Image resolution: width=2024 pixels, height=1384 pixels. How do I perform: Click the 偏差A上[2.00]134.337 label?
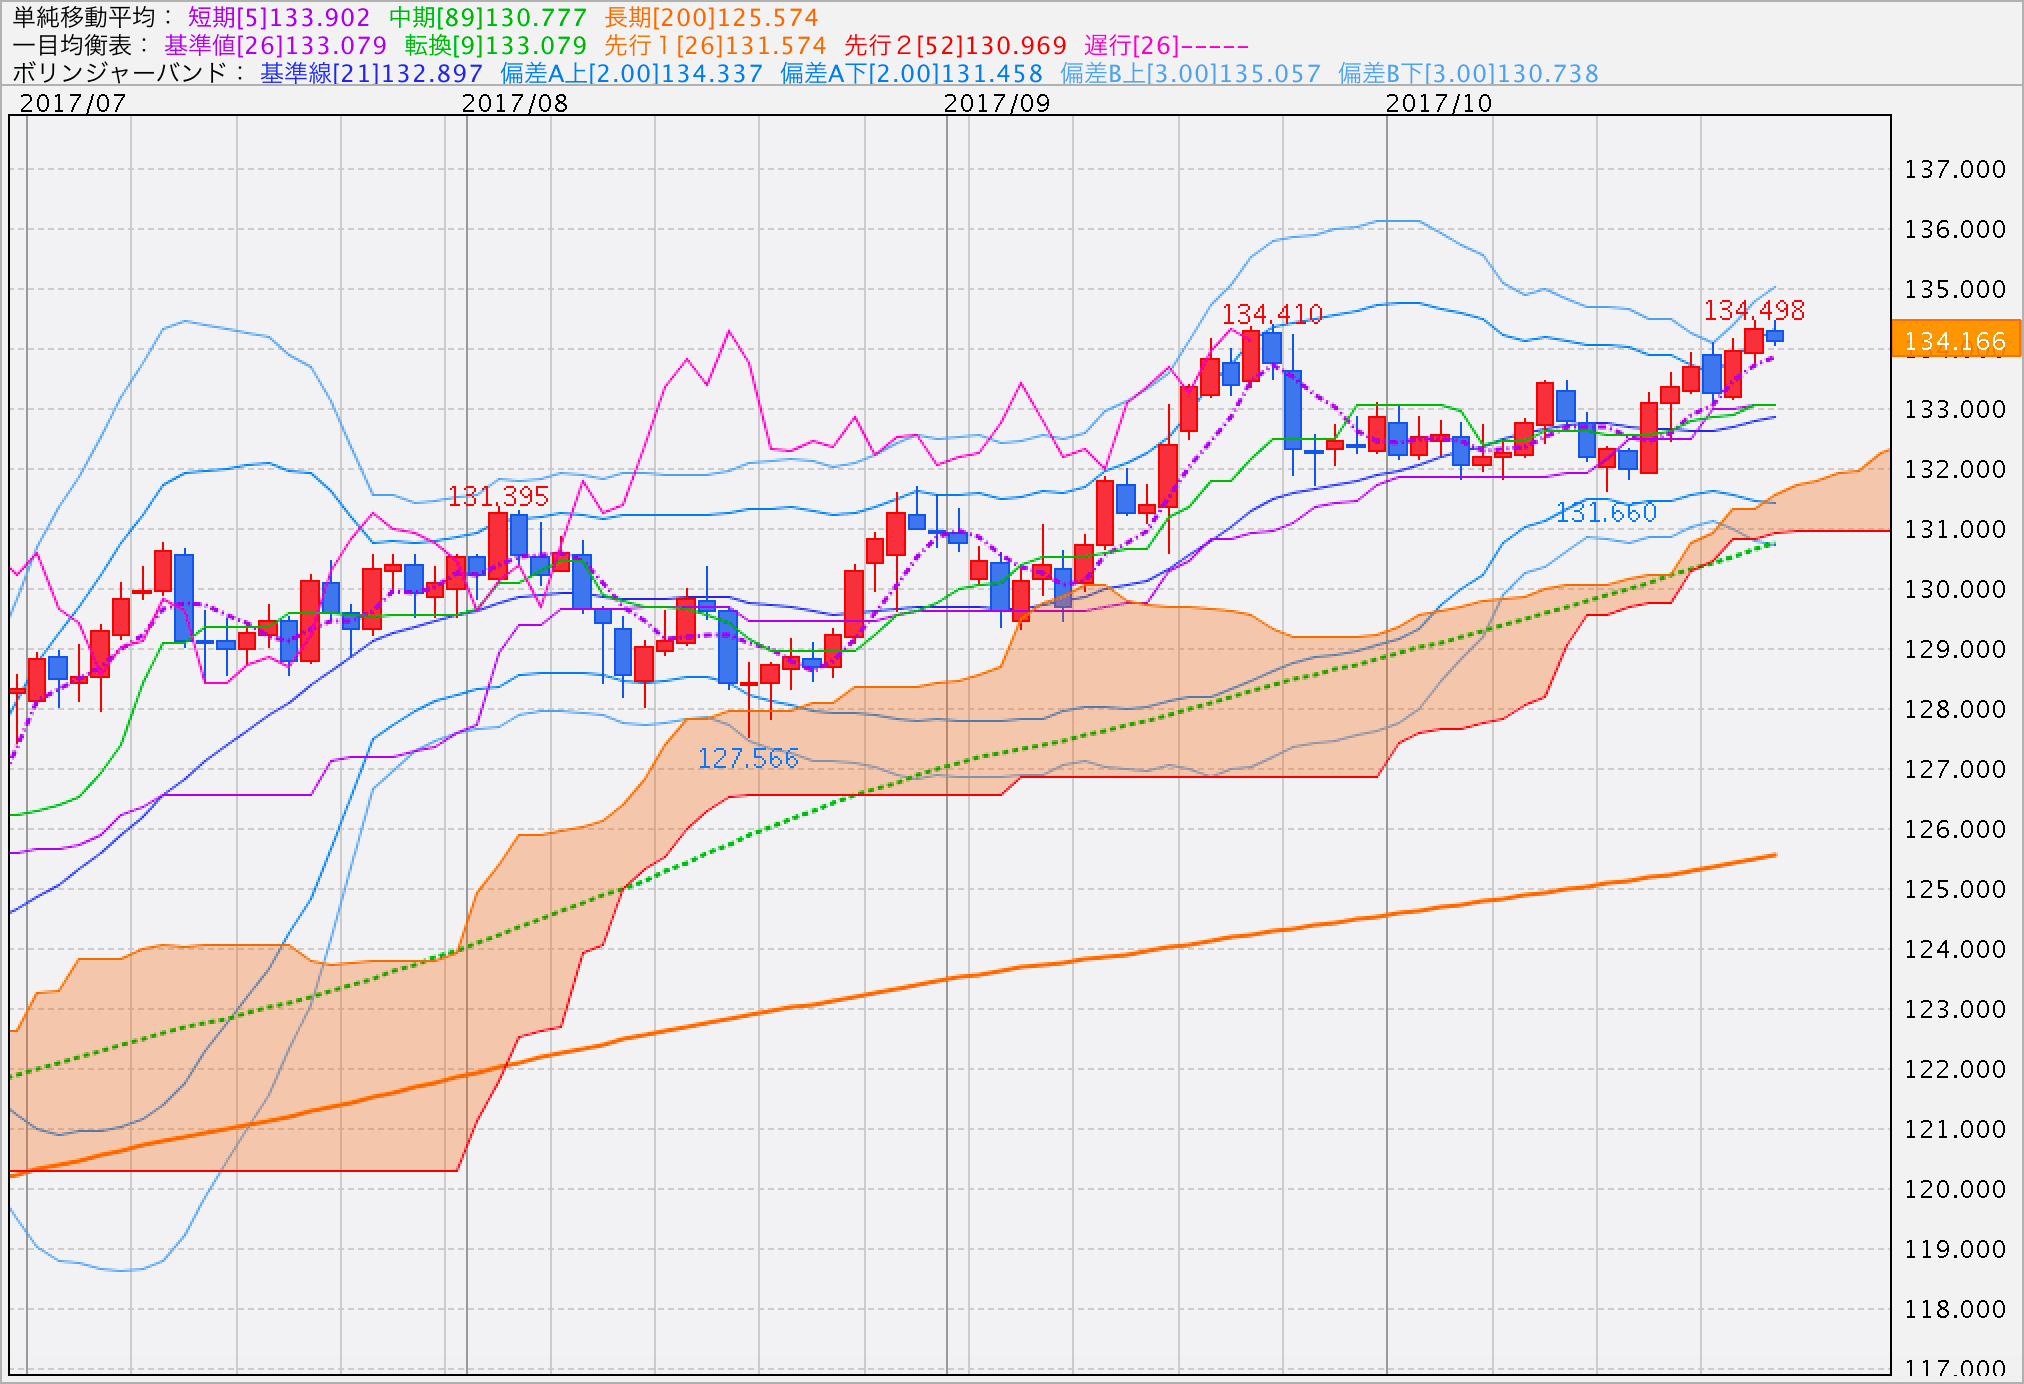tap(631, 73)
